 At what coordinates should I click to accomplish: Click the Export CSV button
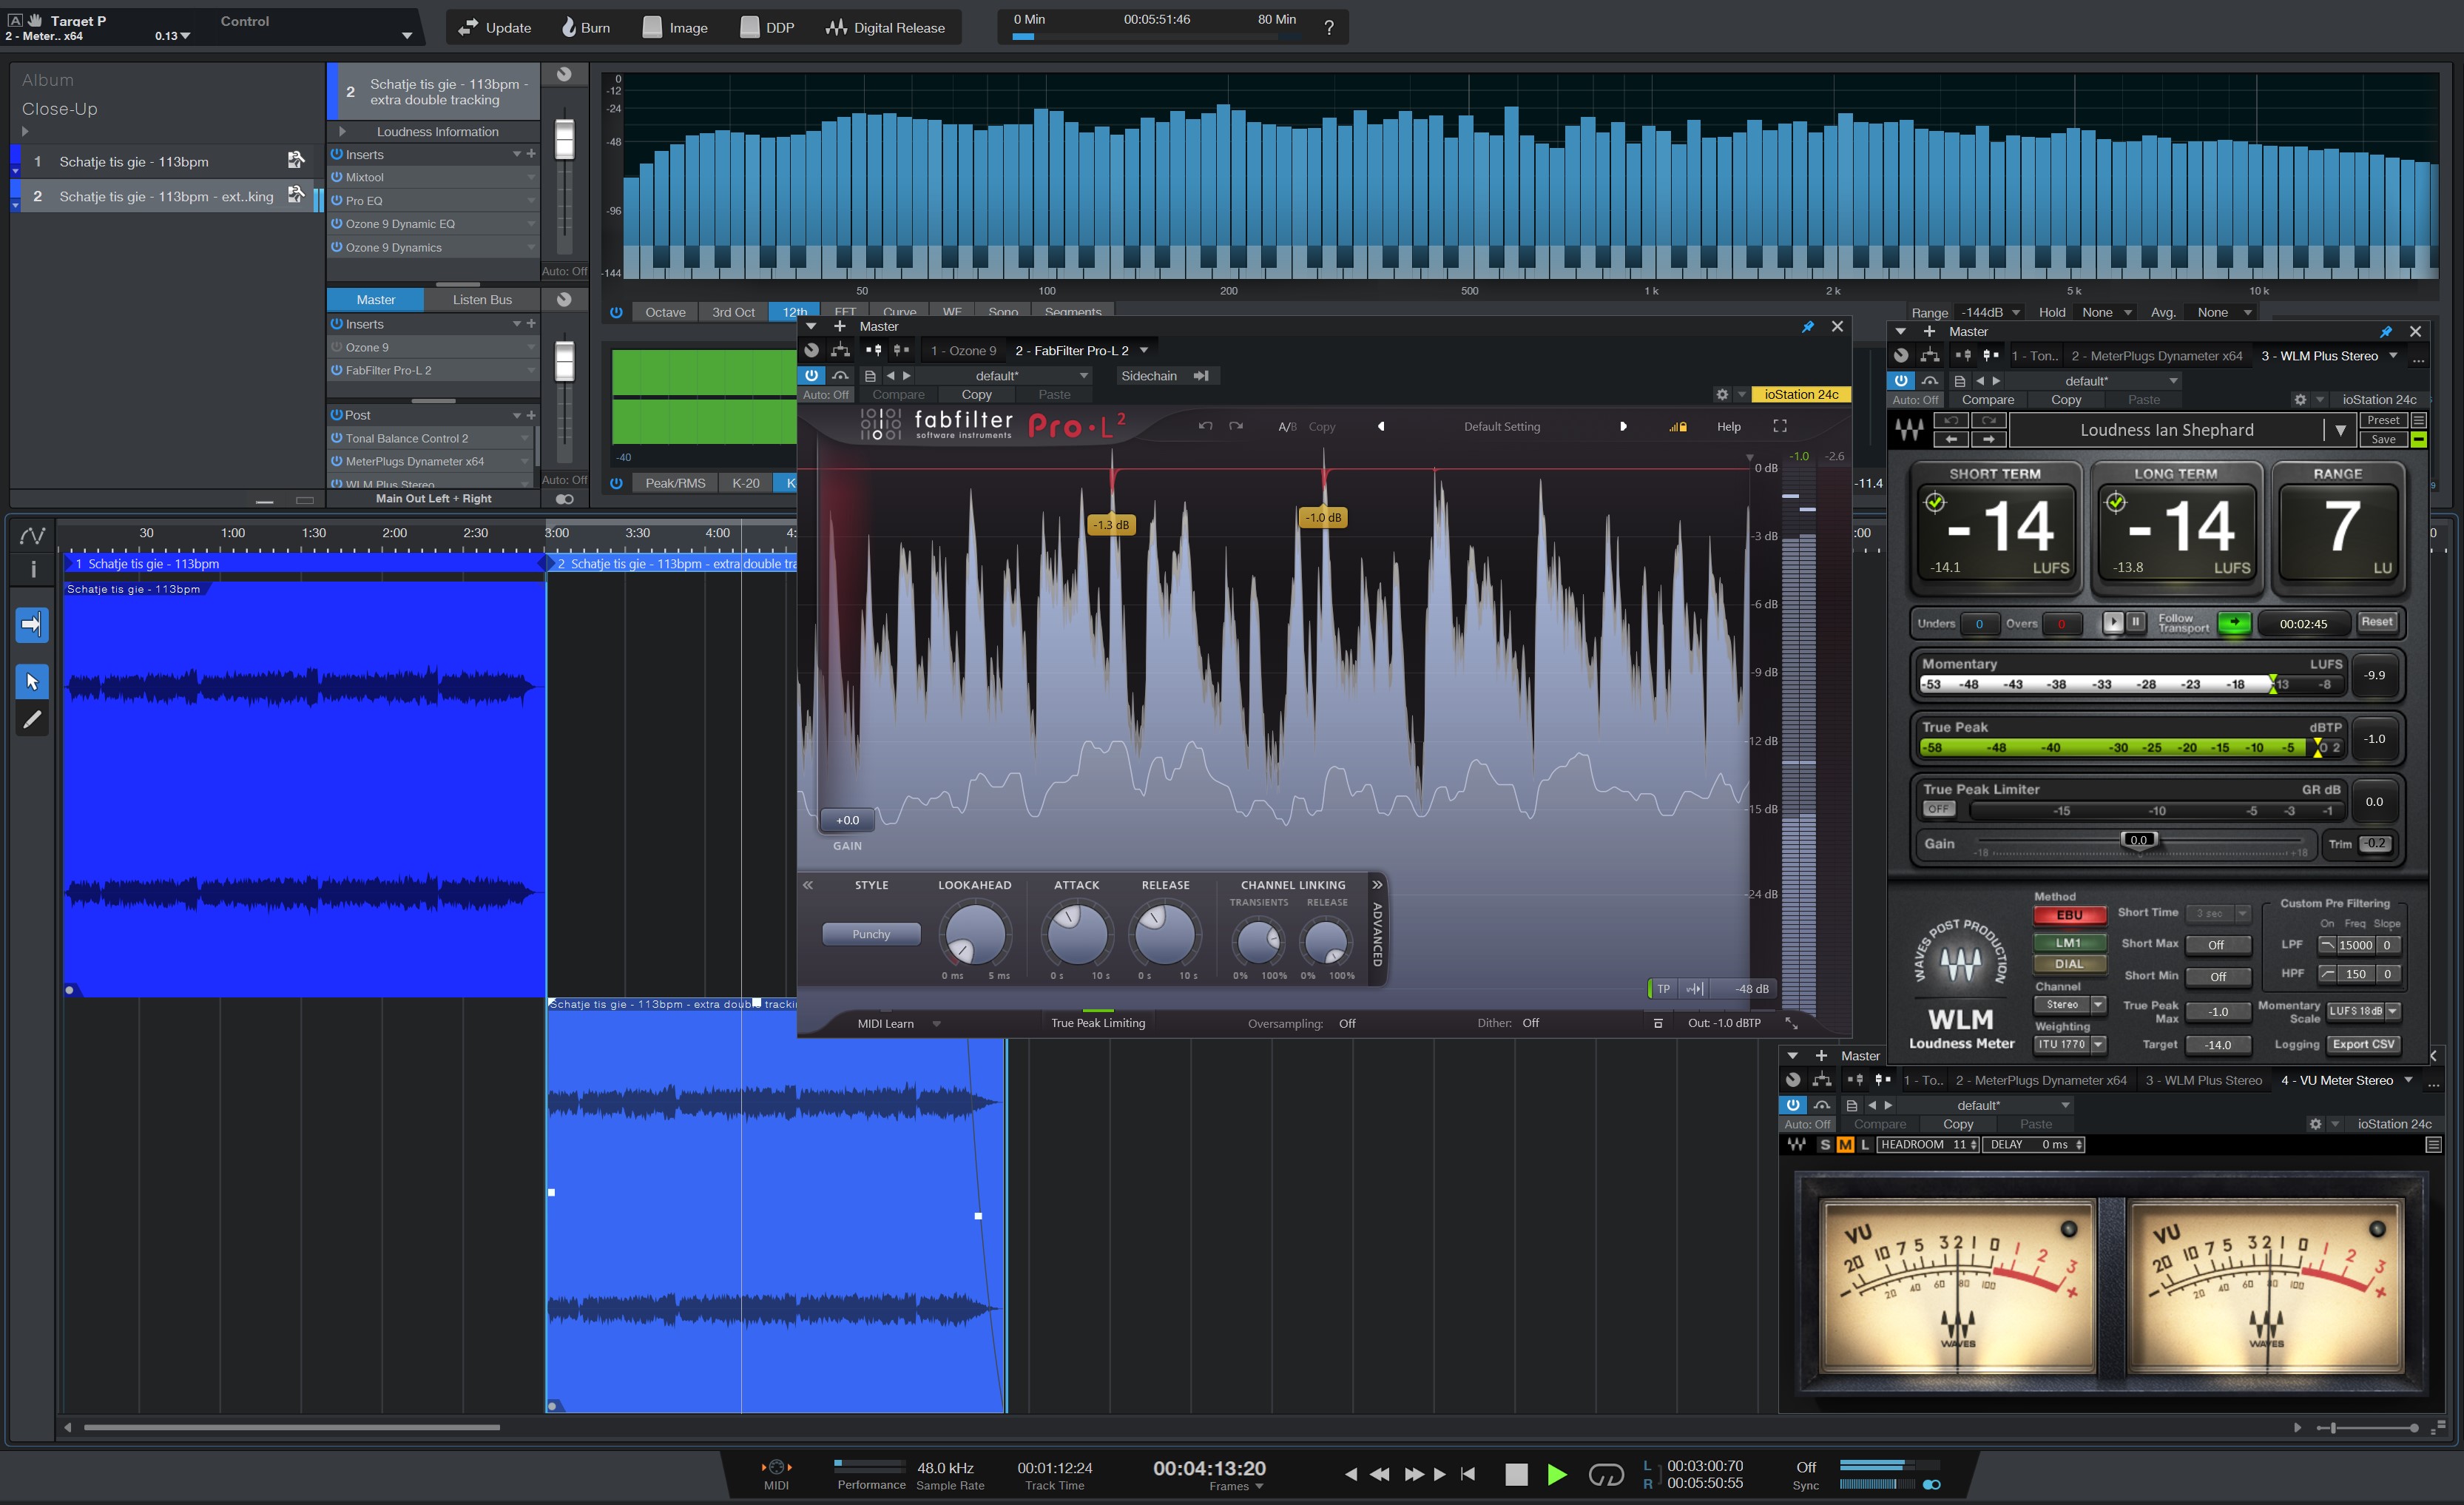coord(2363,1044)
